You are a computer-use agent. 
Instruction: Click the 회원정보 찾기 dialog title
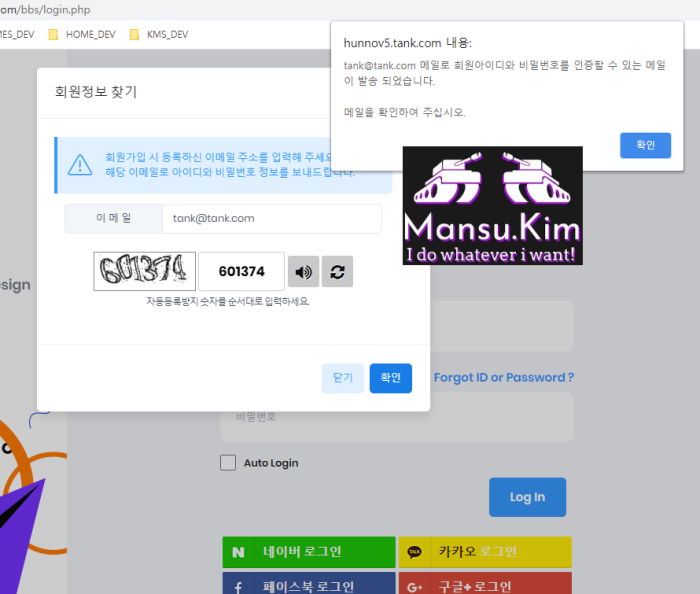96,92
